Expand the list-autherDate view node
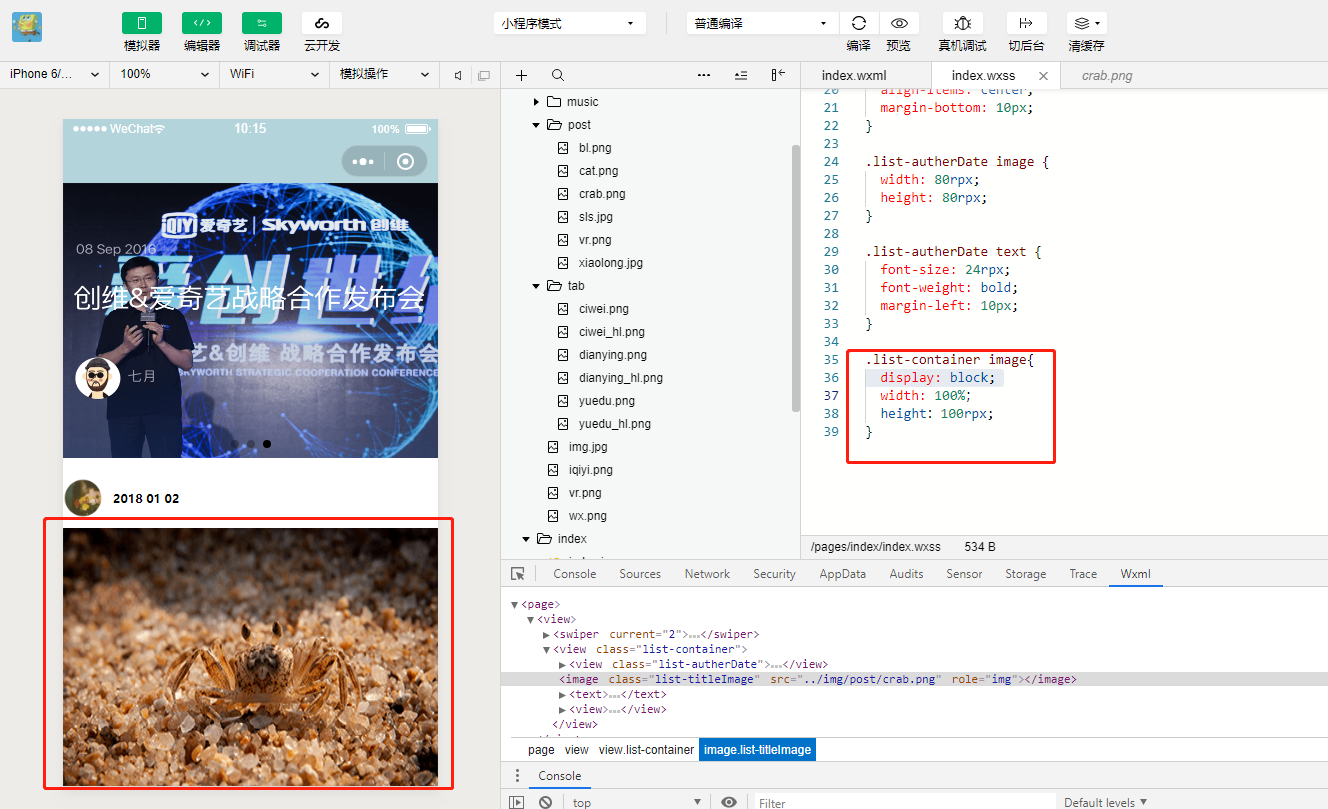Screen dimensions: 1328x809 562,665
